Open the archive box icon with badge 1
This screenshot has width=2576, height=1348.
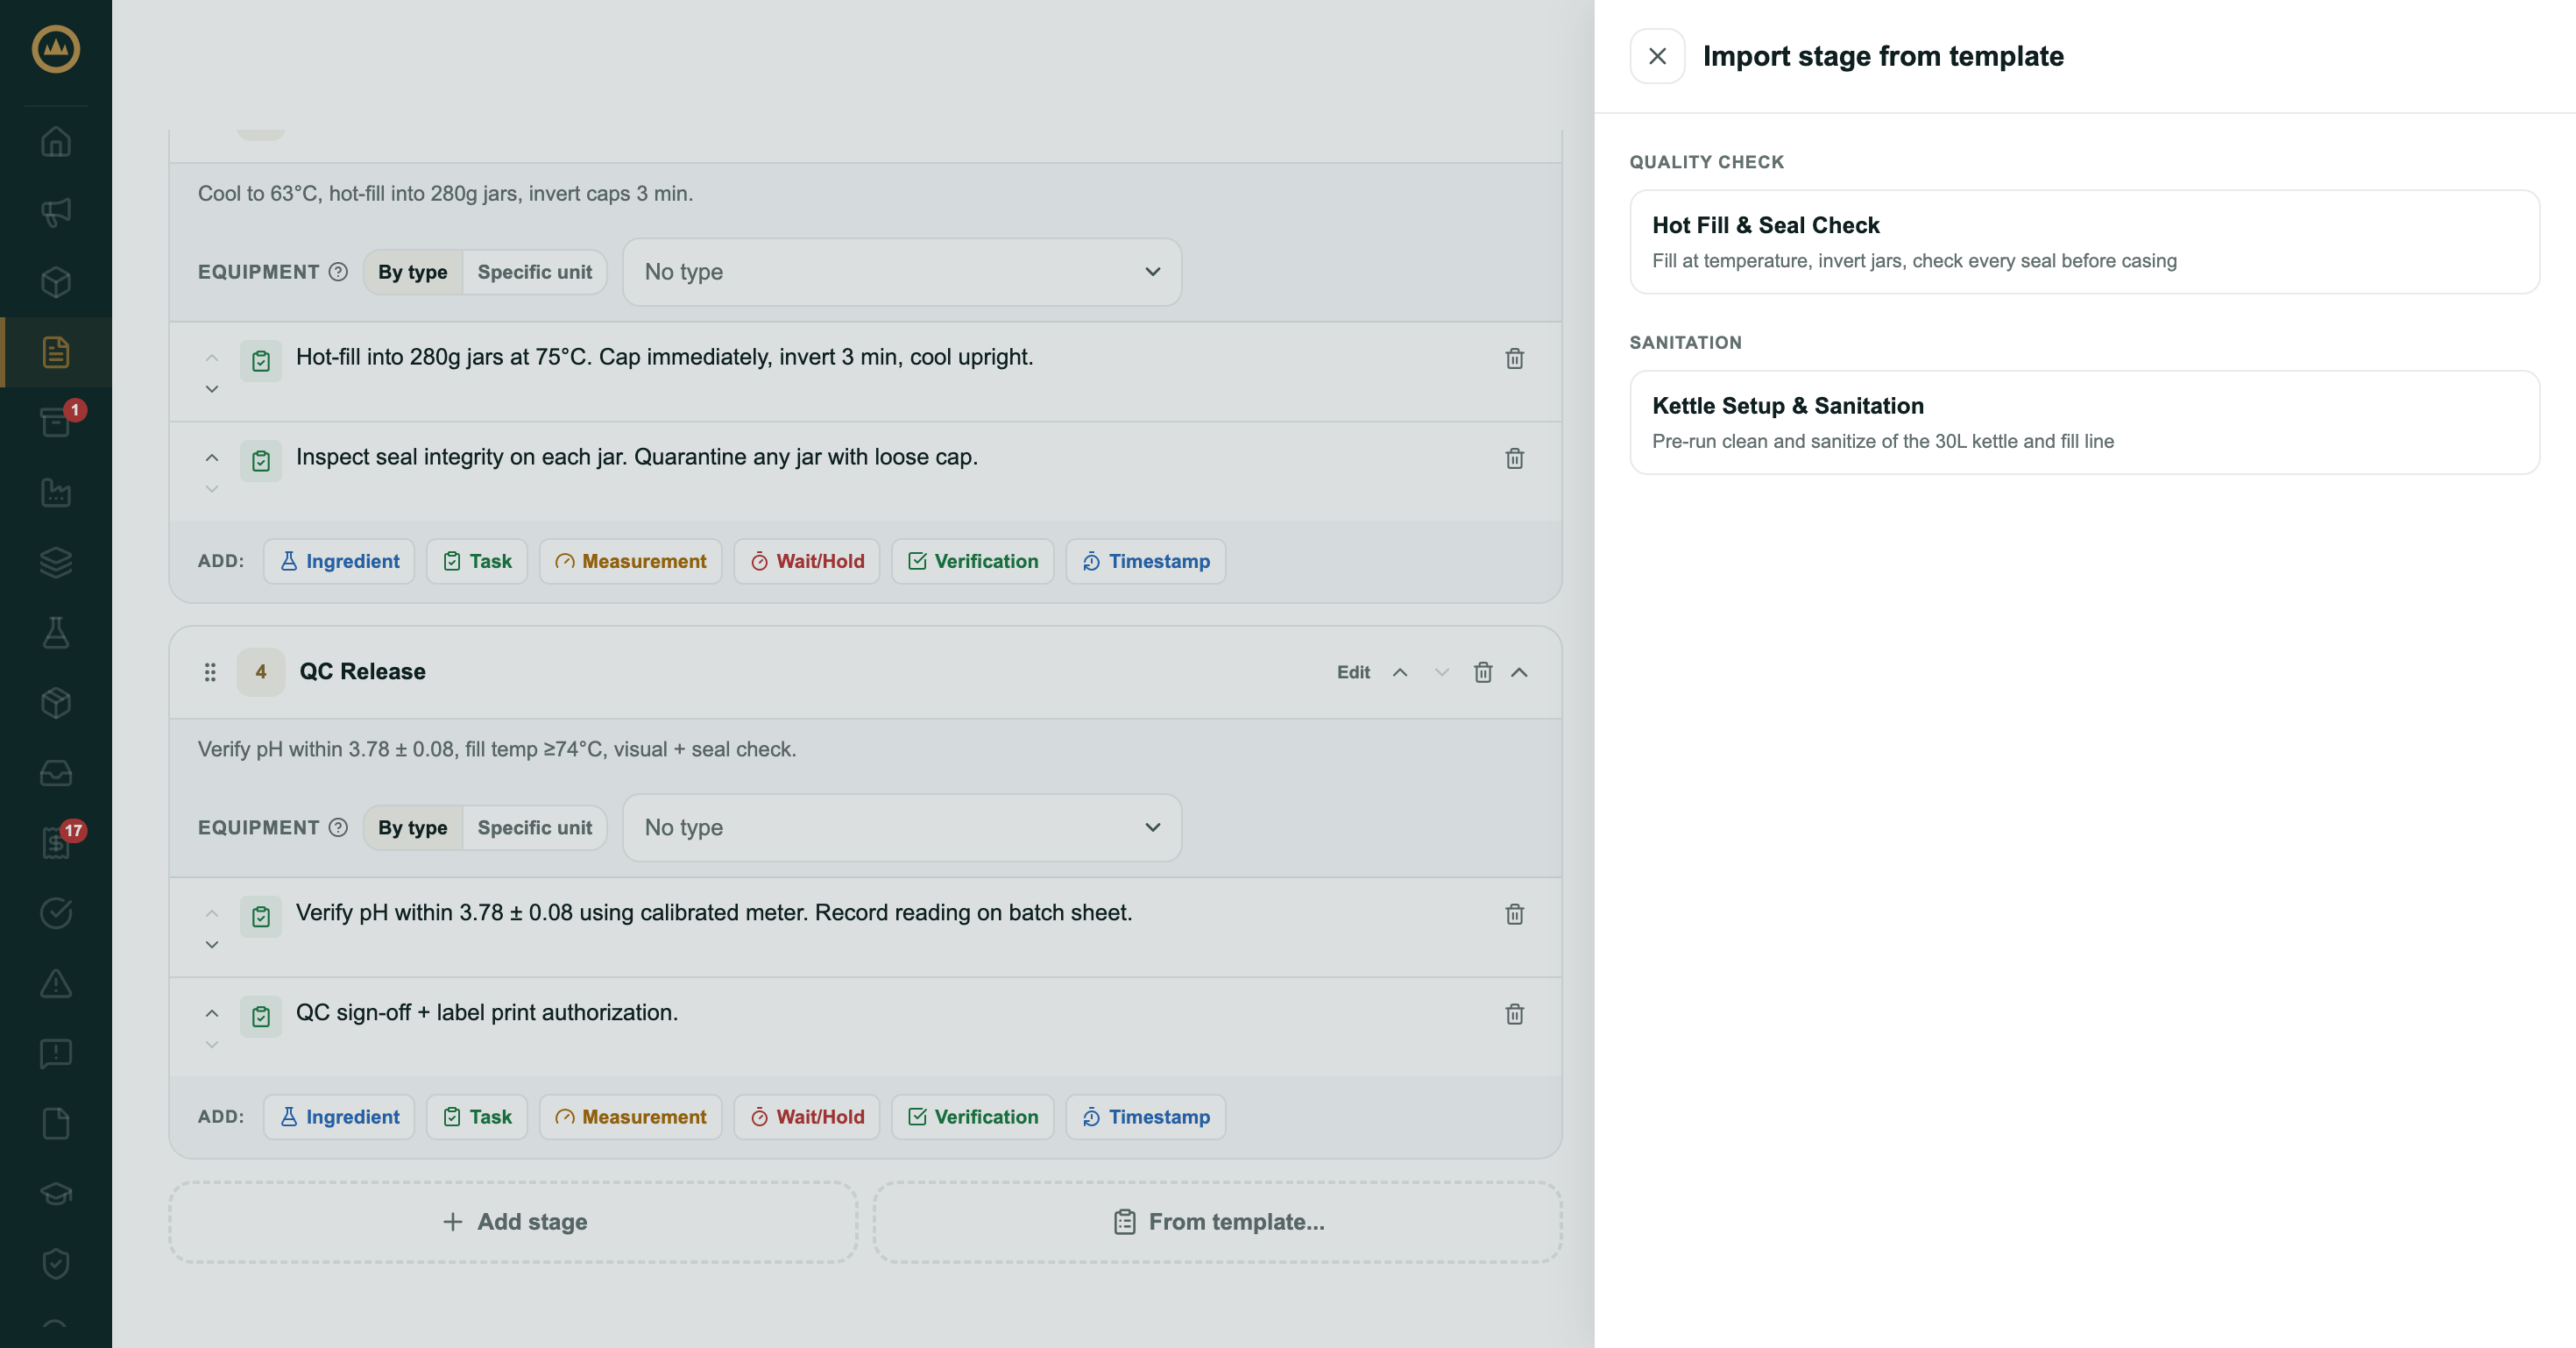click(56, 422)
